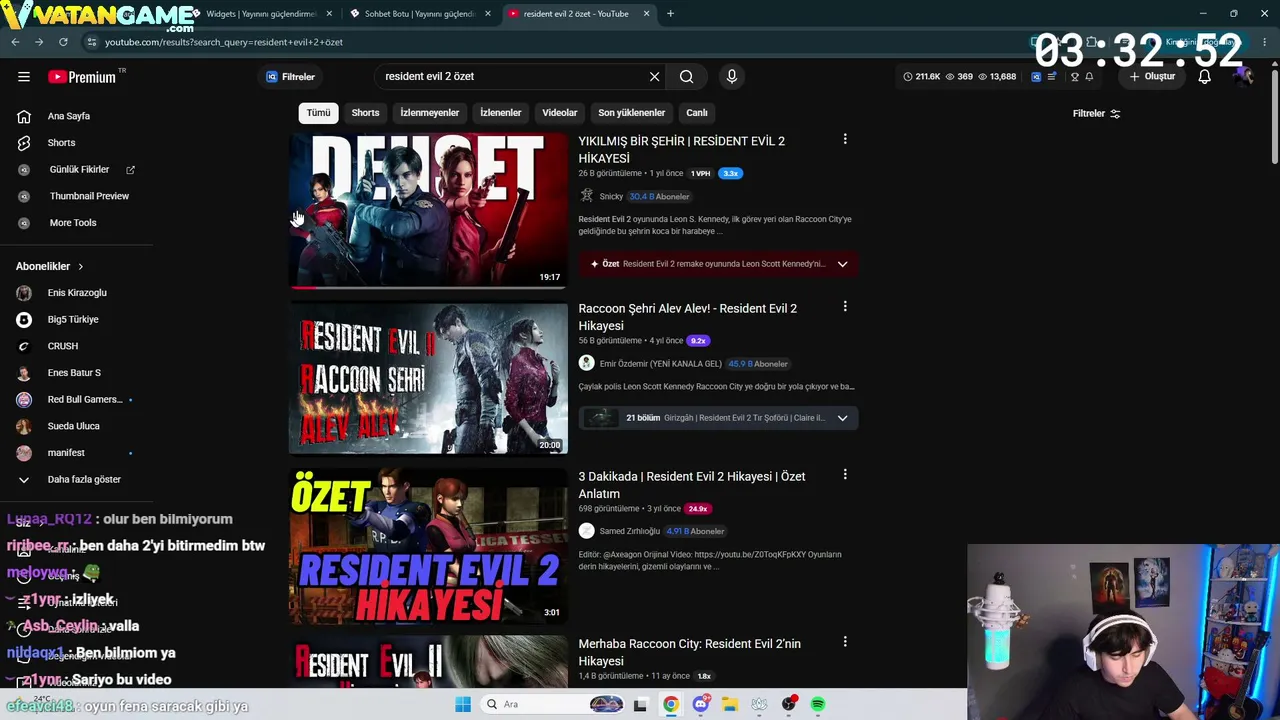
Task: Open Task View on the taskbar
Action: coord(641,704)
